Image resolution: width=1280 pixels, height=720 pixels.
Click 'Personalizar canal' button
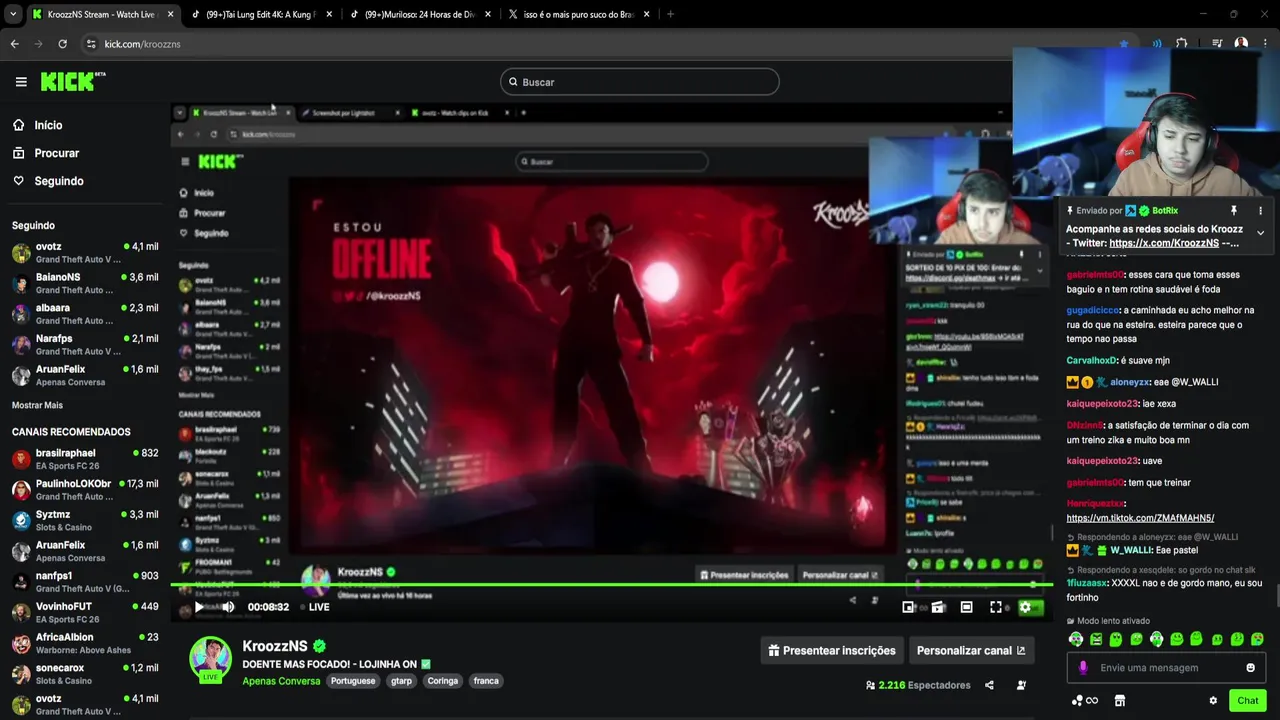971,650
